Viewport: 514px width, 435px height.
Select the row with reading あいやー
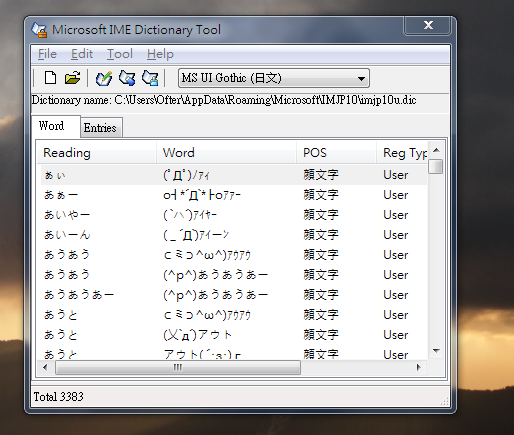point(234,215)
